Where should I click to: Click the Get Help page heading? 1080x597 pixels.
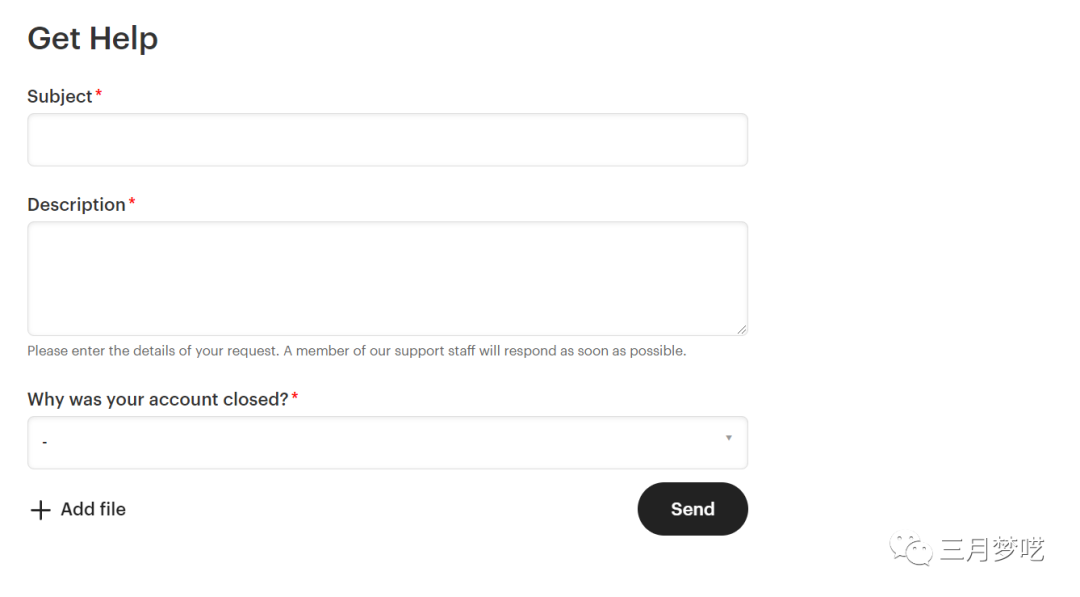point(92,38)
